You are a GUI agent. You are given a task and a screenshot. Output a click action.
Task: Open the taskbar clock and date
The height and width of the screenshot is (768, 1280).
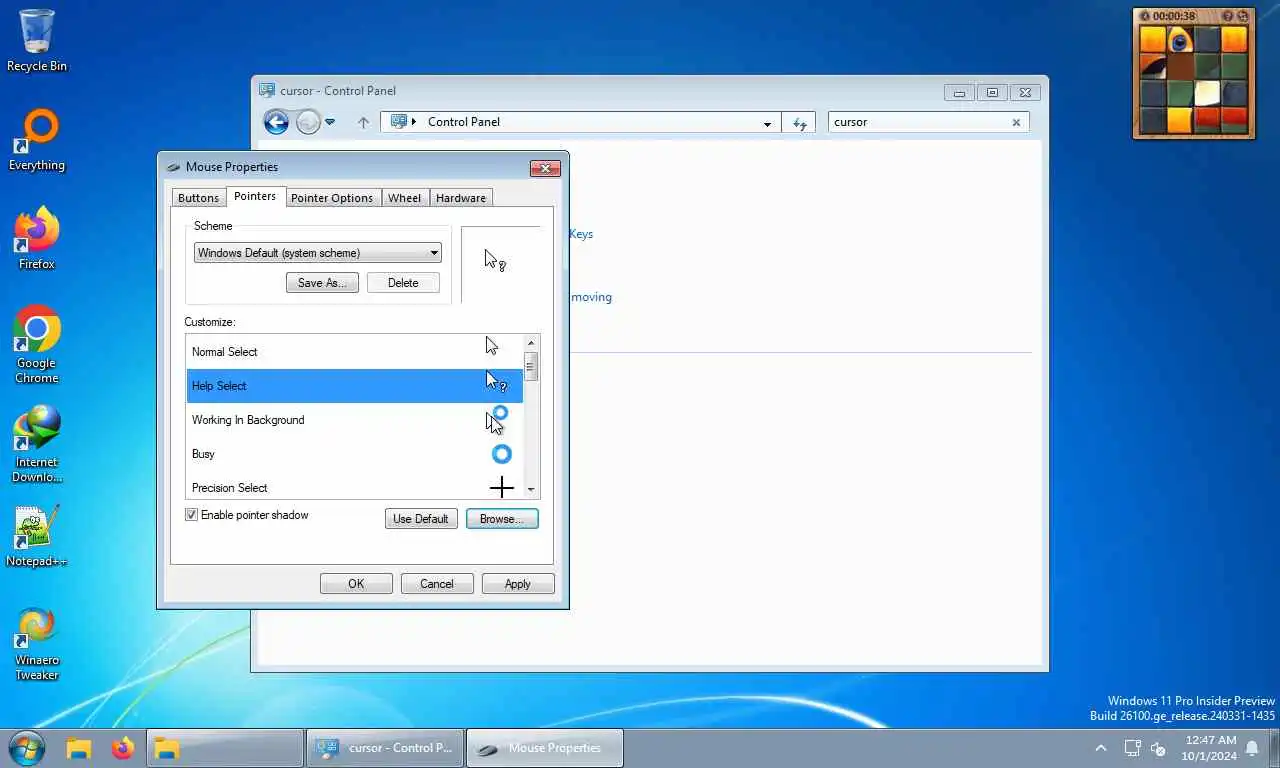click(1210, 748)
